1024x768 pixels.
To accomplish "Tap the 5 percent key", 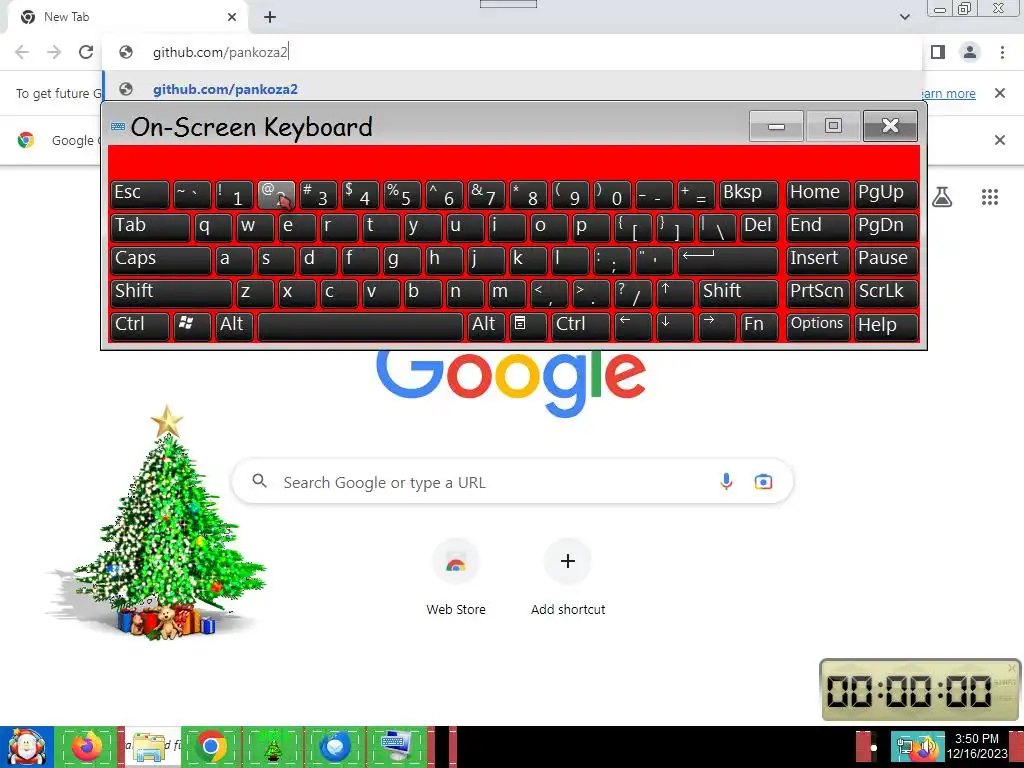I will pos(402,195).
